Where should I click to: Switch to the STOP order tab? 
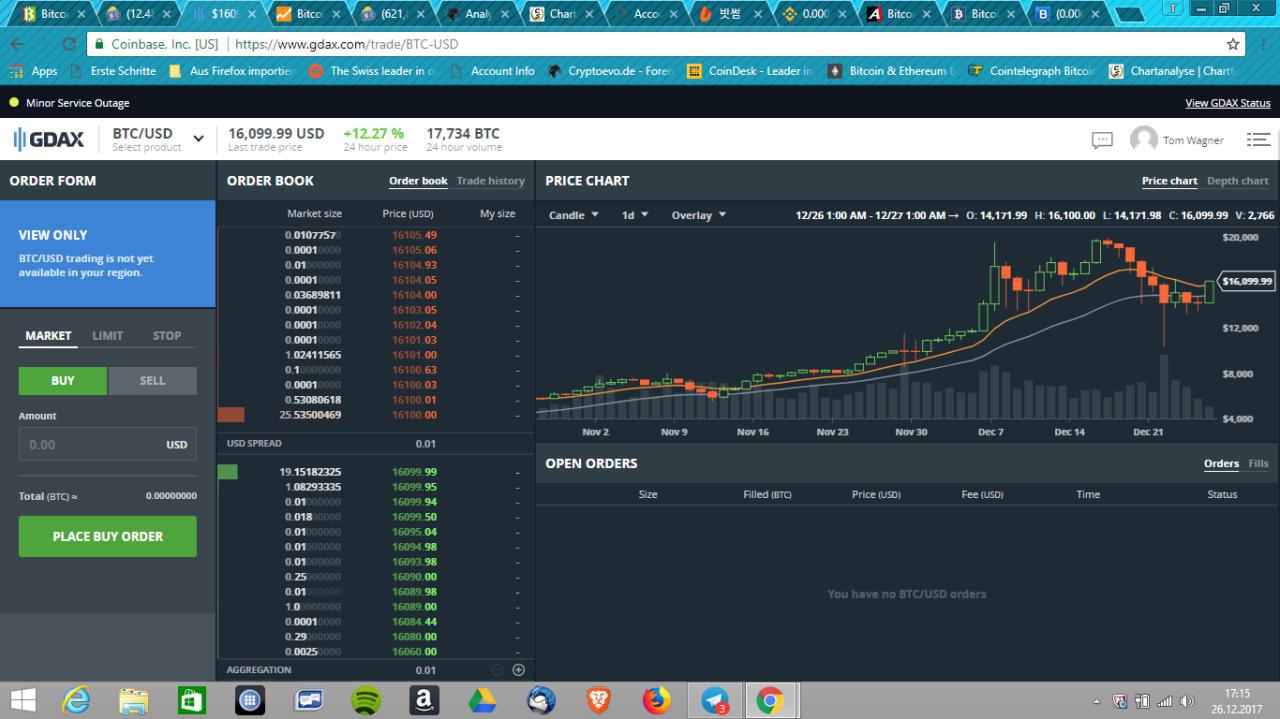tap(167, 336)
